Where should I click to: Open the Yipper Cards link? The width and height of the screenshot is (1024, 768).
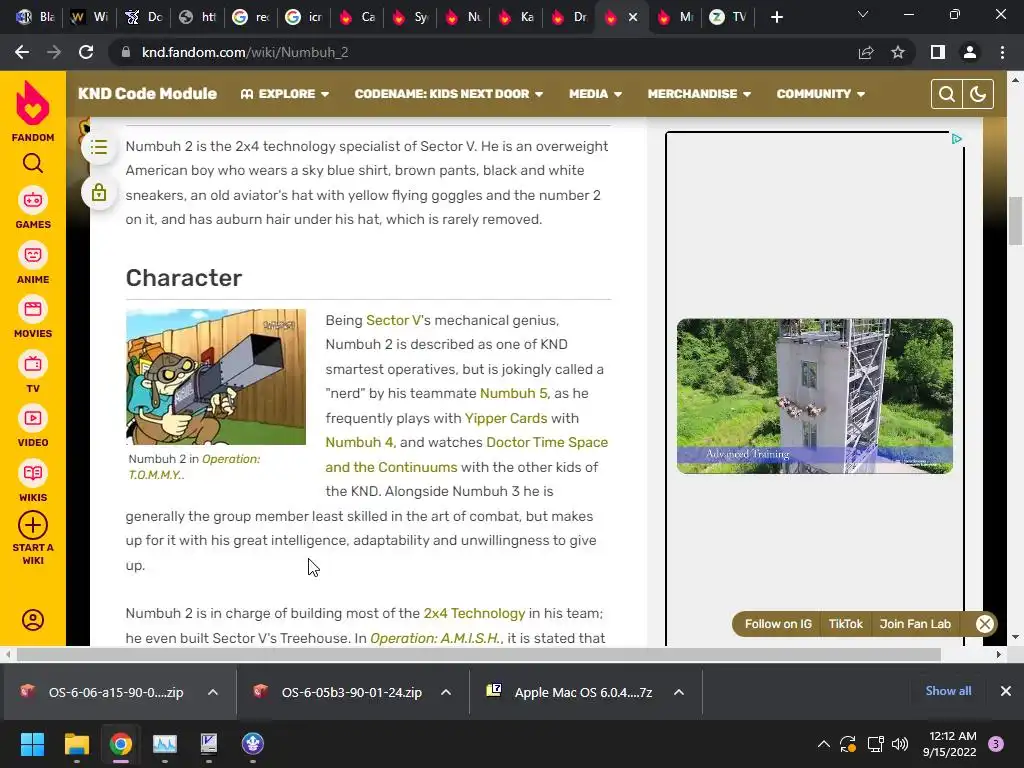[506, 418]
